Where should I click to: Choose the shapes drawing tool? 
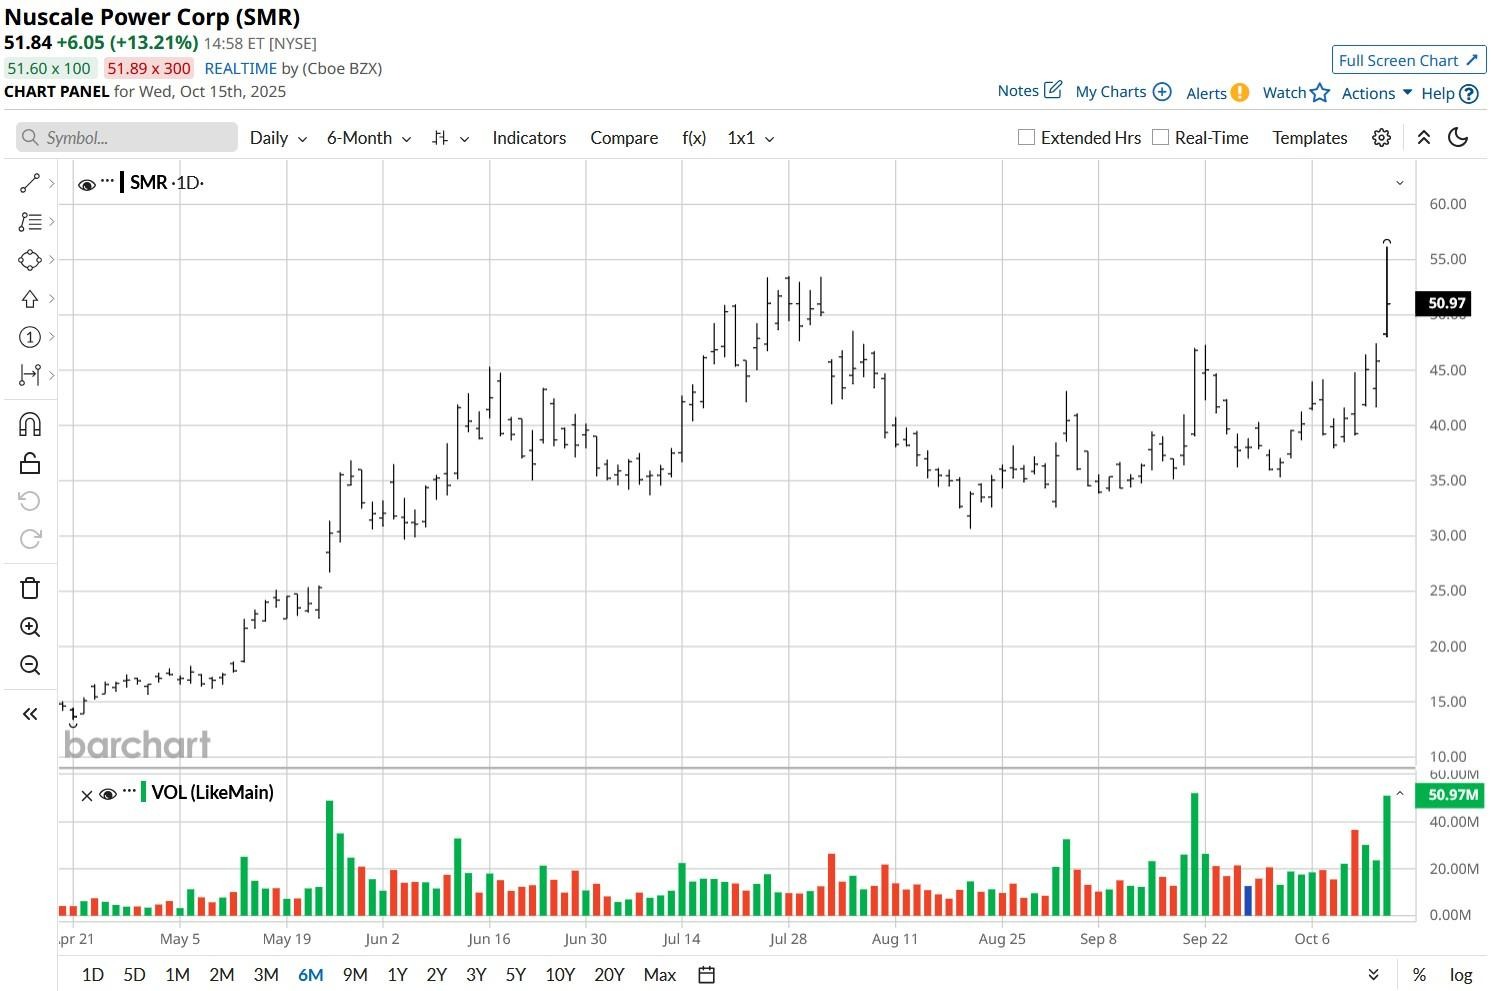[30, 260]
